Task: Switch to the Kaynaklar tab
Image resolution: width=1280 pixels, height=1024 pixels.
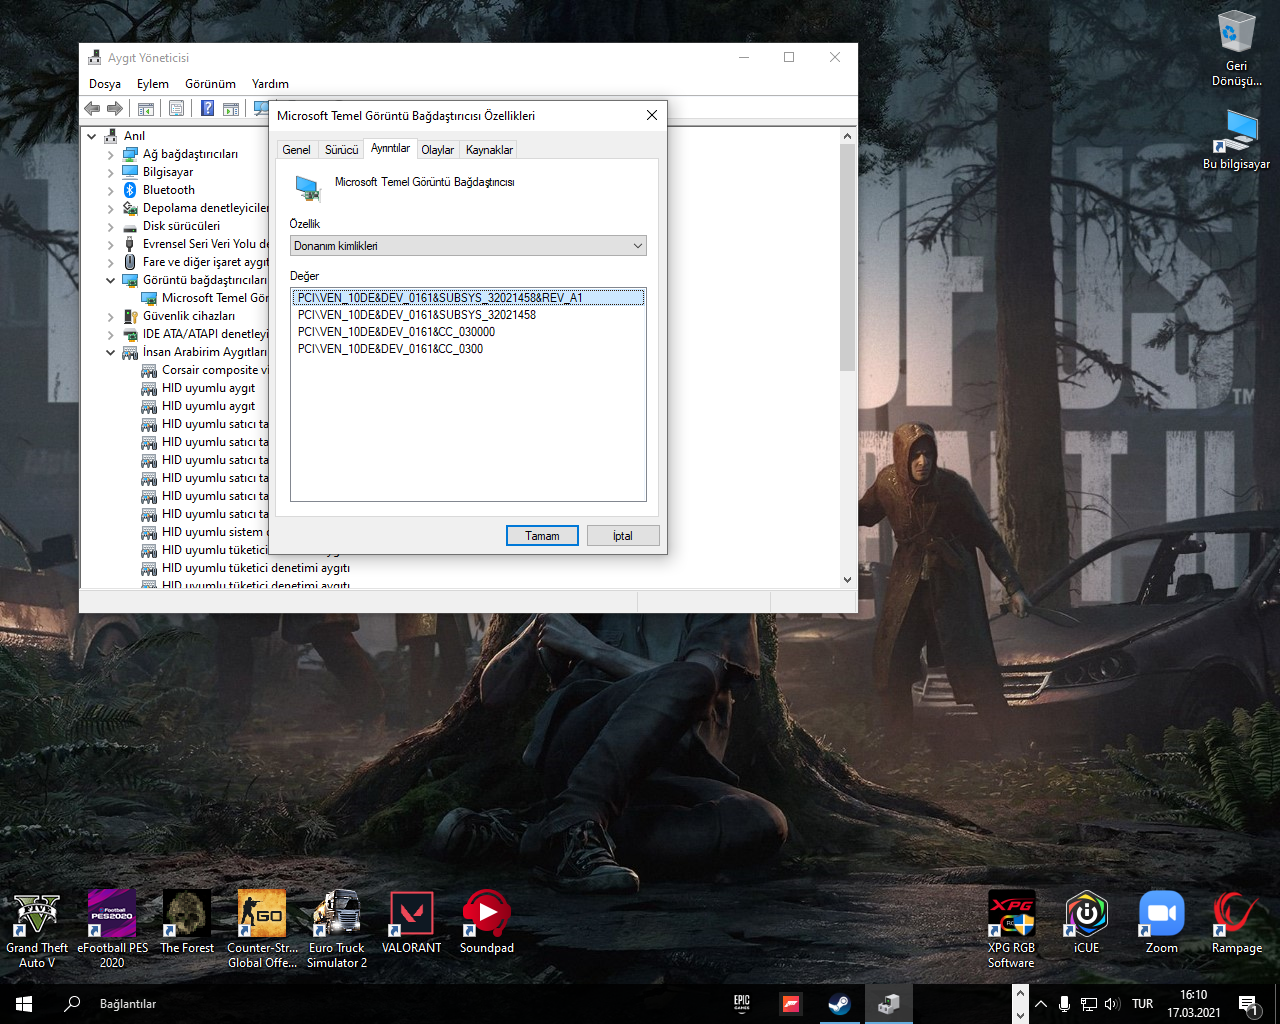Action: 489,150
